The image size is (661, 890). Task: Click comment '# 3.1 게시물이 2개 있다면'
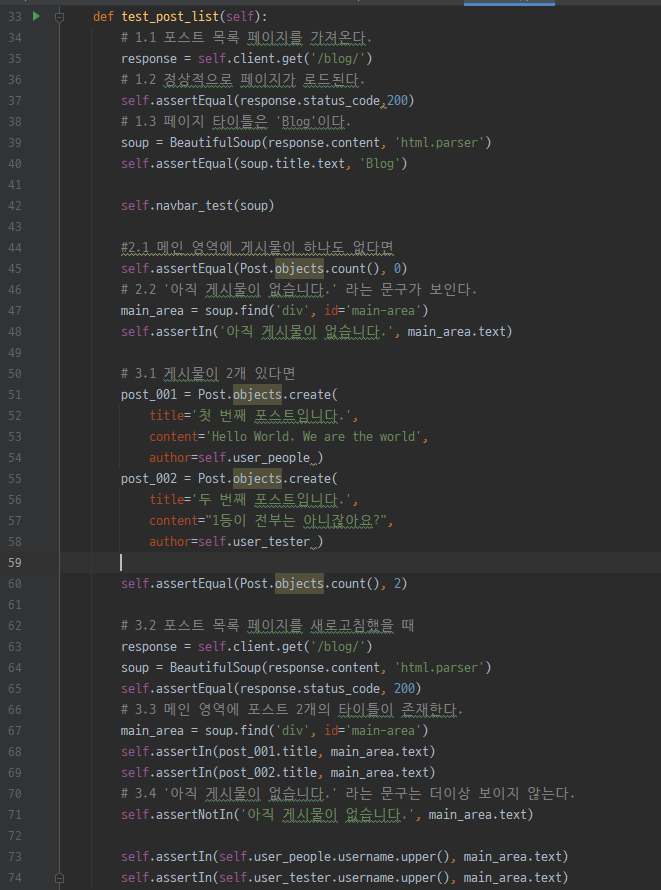[208, 373]
